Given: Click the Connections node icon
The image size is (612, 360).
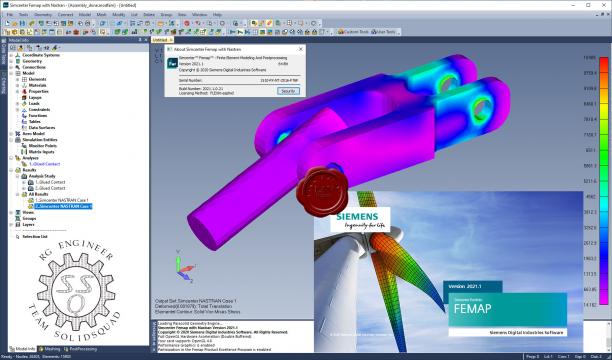Looking at the screenshot, I should click(x=18, y=67).
